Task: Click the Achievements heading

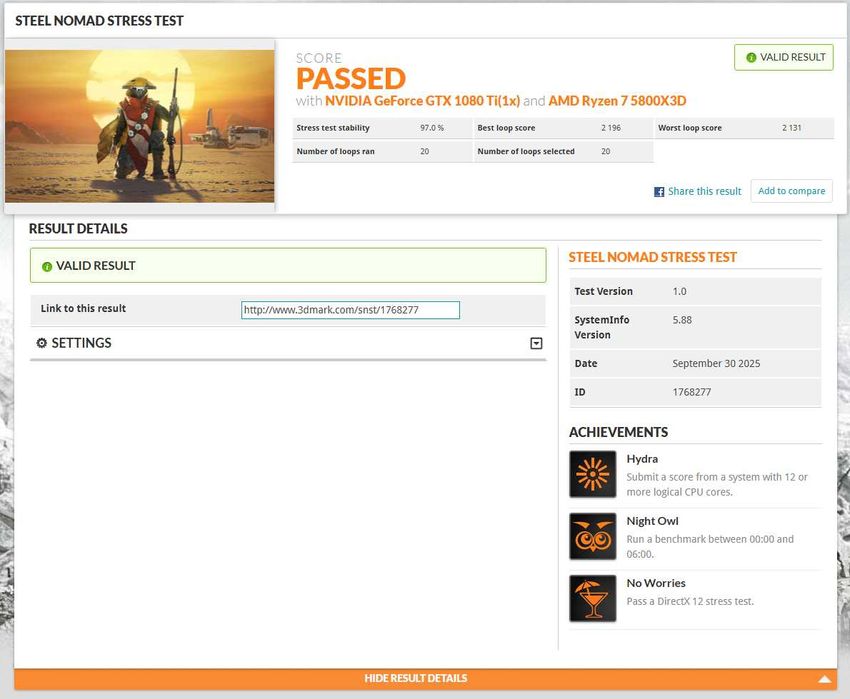Action: click(619, 432)
